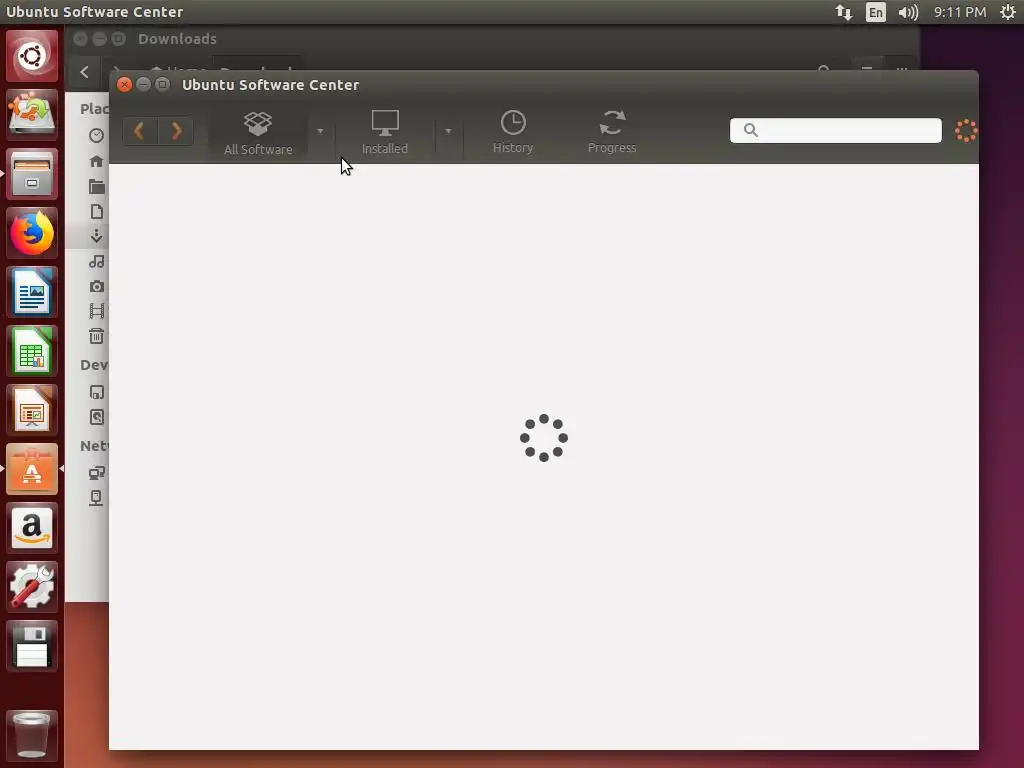Show the Installed software view
The image size is (1024, 768).
point(385,133)
